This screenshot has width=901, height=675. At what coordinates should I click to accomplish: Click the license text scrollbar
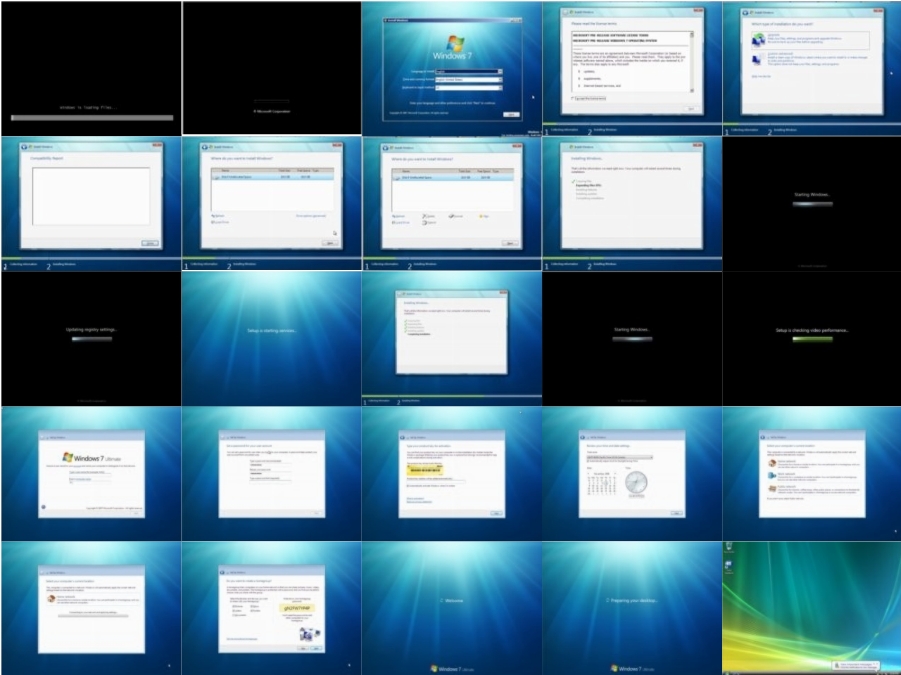[x=692, y=61]
